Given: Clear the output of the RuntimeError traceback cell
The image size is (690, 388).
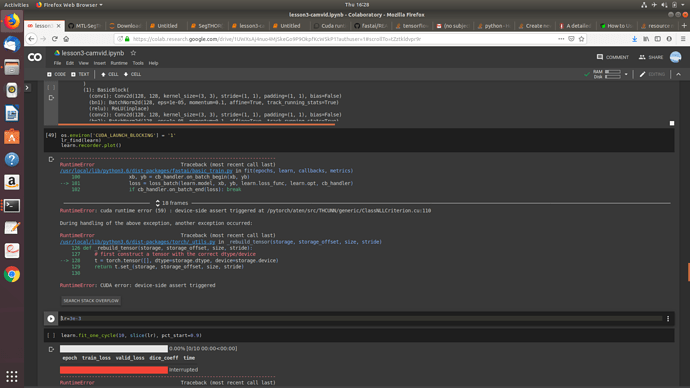Looking at the screenshot, I should tap(51, 159).
